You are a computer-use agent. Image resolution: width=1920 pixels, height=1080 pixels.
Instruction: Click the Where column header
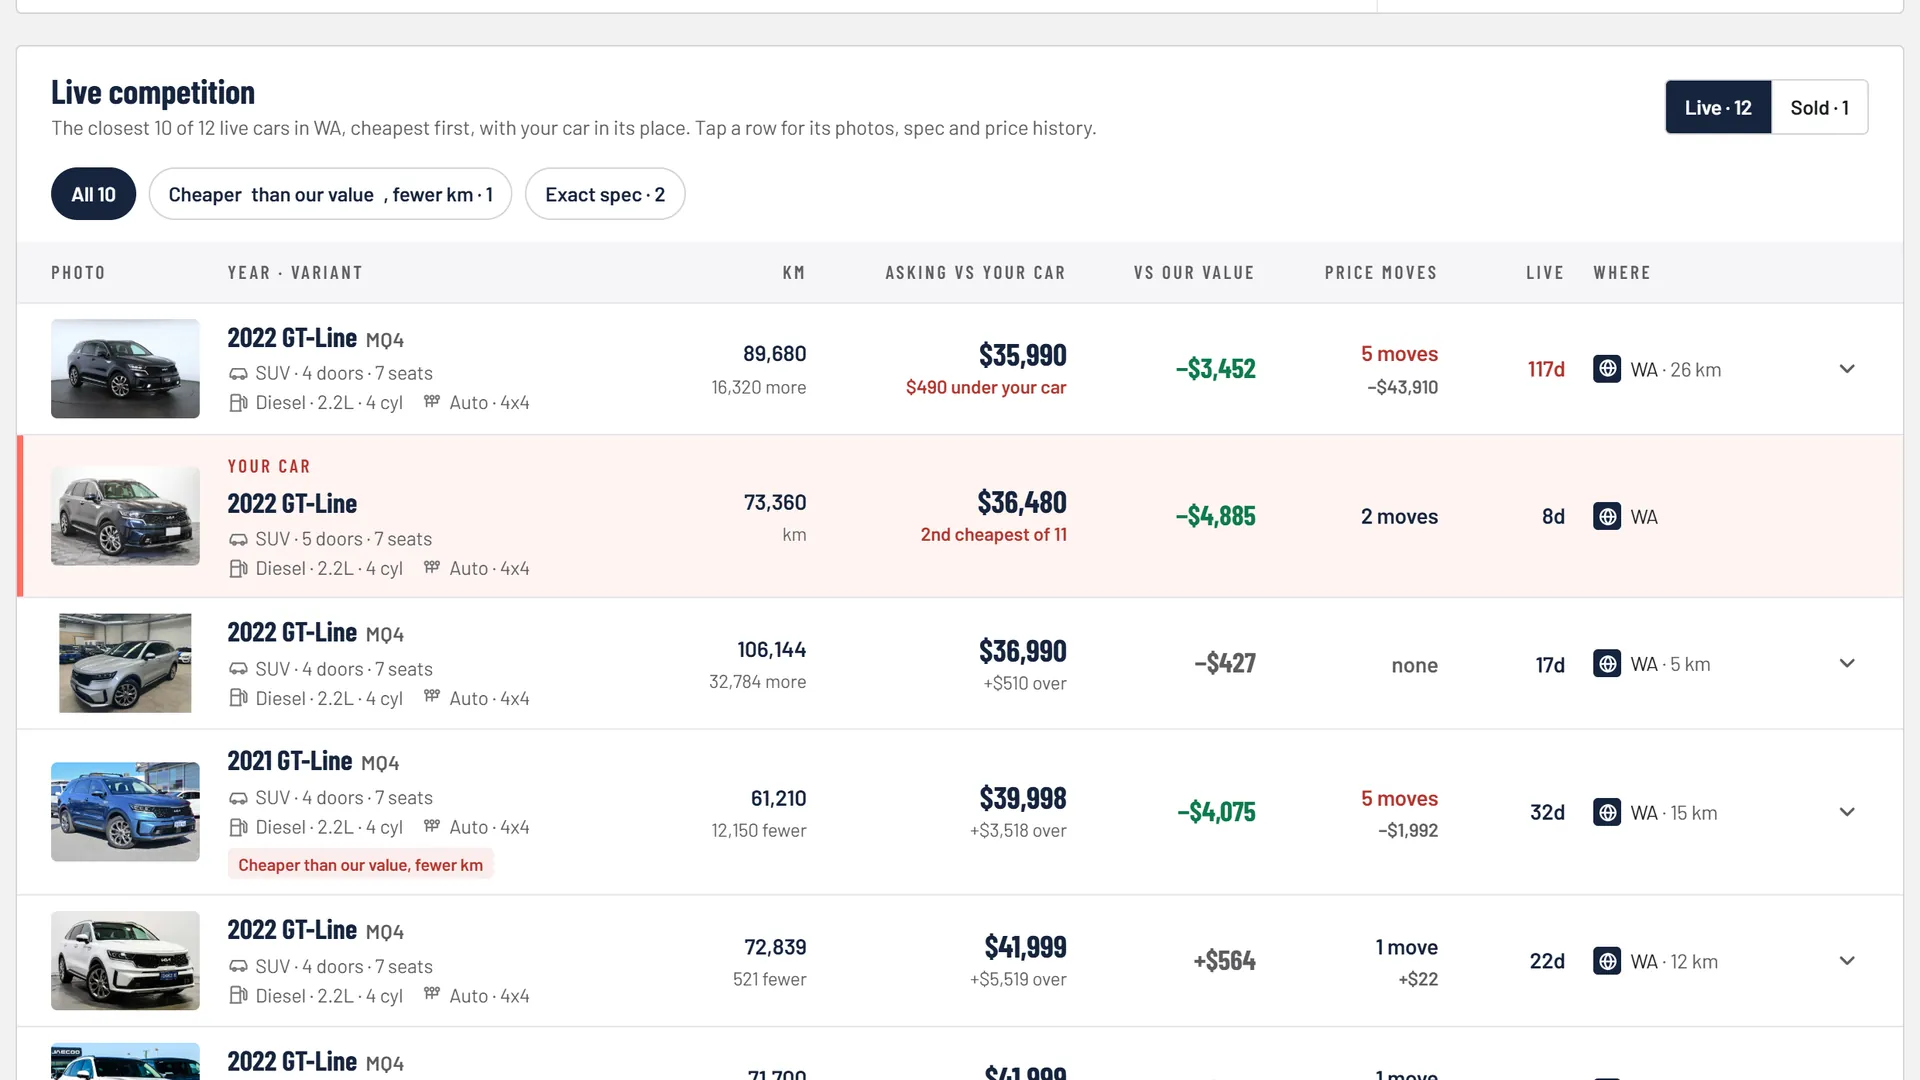(x=1622, y=273)
